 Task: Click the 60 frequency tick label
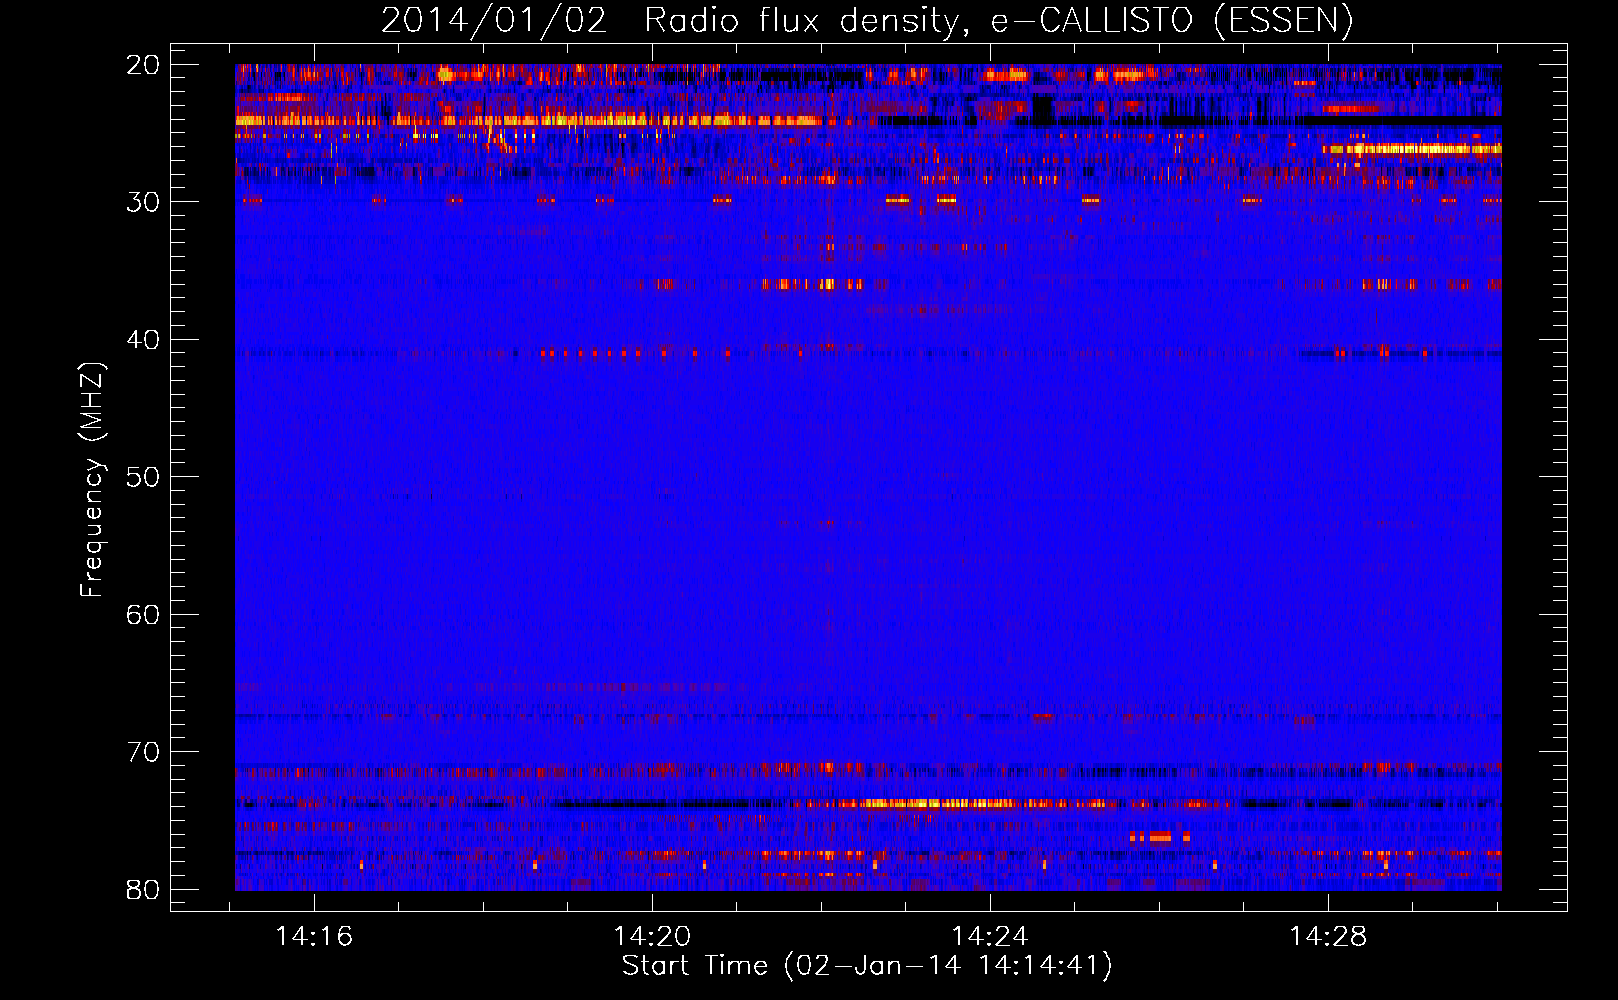click(x=143, y=615)
